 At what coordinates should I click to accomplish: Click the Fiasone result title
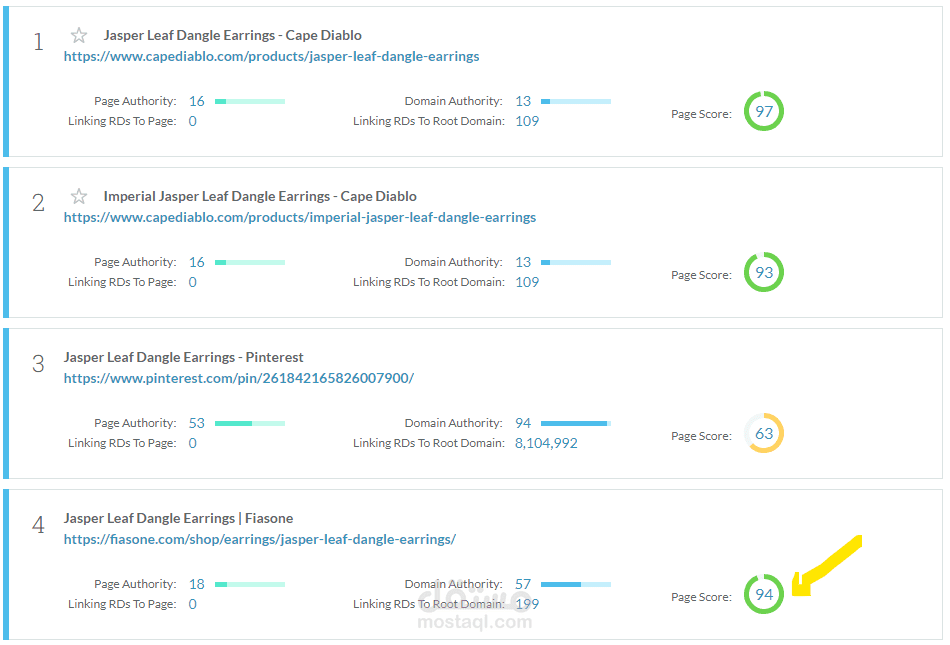click(178, 518)
